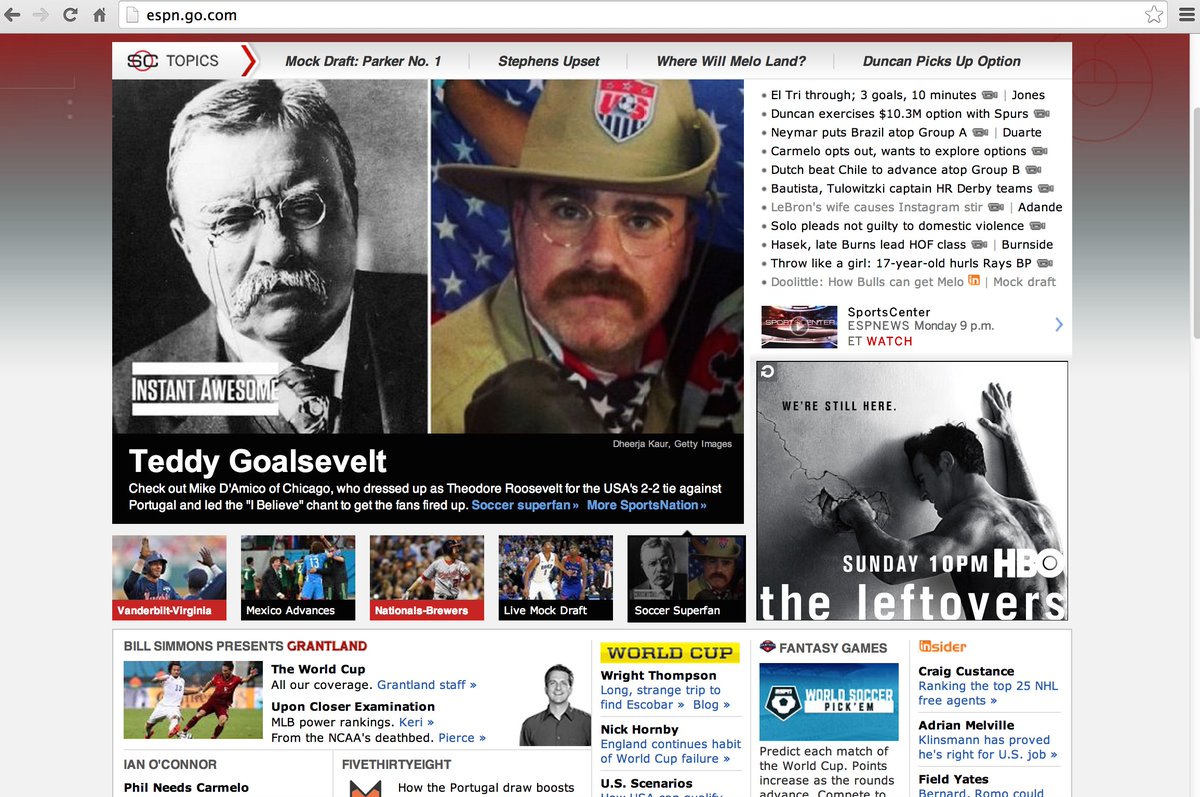Open Duncan Picks Up Option topic

[x=942, y=61]
